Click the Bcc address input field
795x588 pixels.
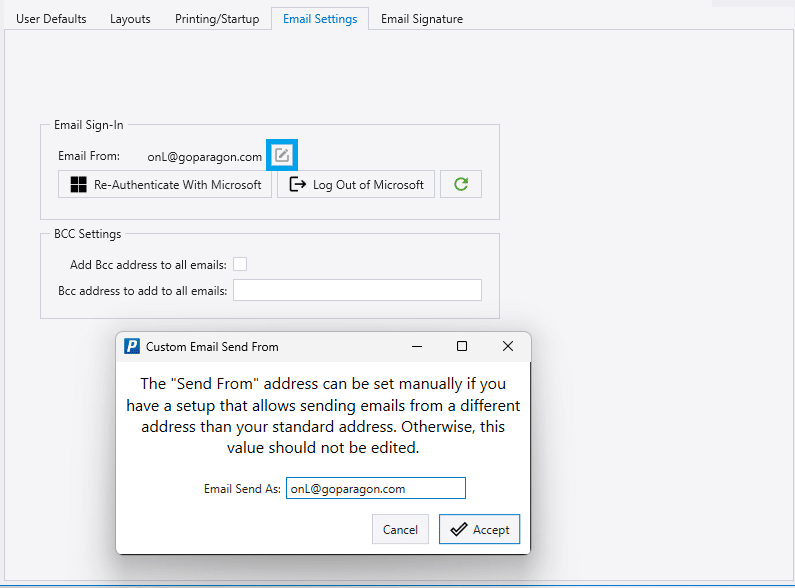point(357,290)
